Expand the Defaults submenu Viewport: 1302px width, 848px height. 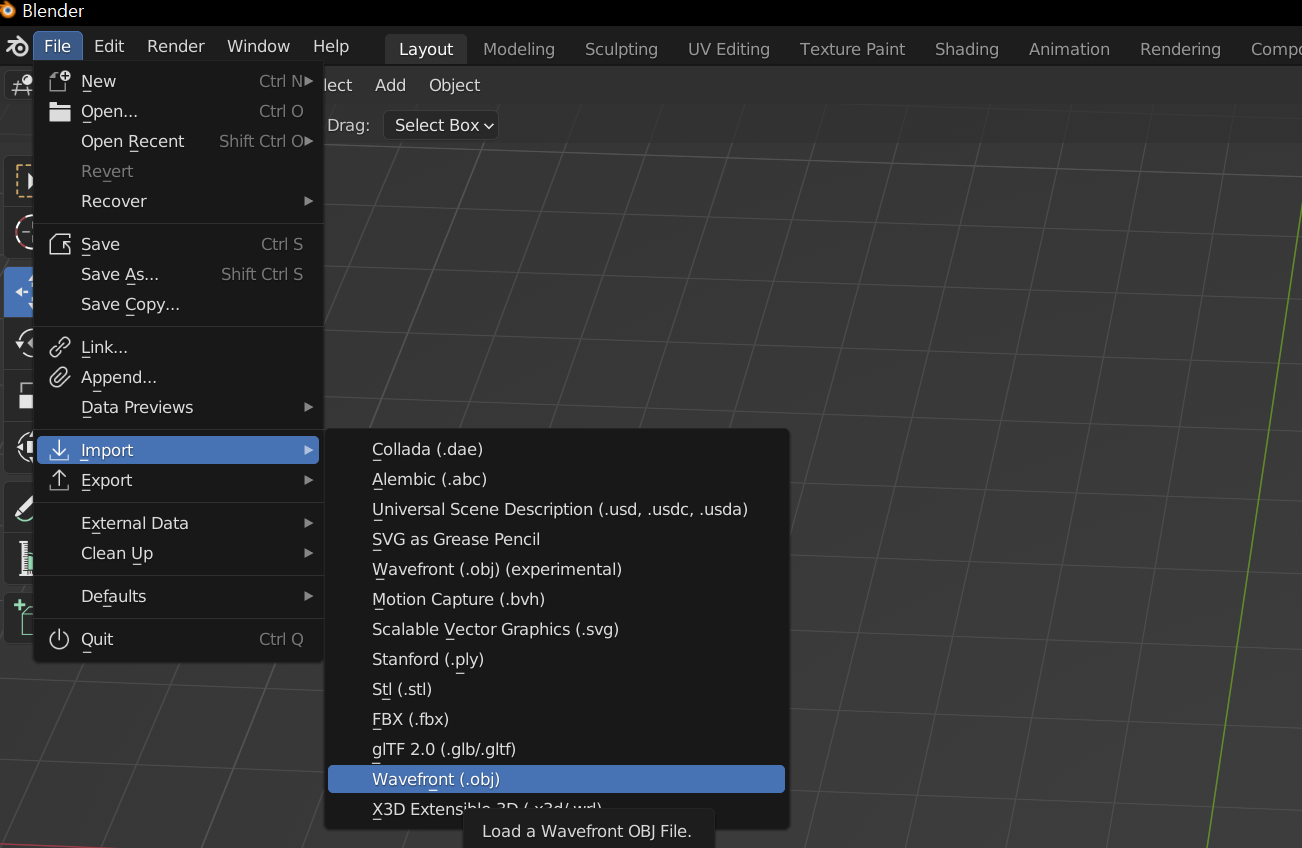pos(178,596)
